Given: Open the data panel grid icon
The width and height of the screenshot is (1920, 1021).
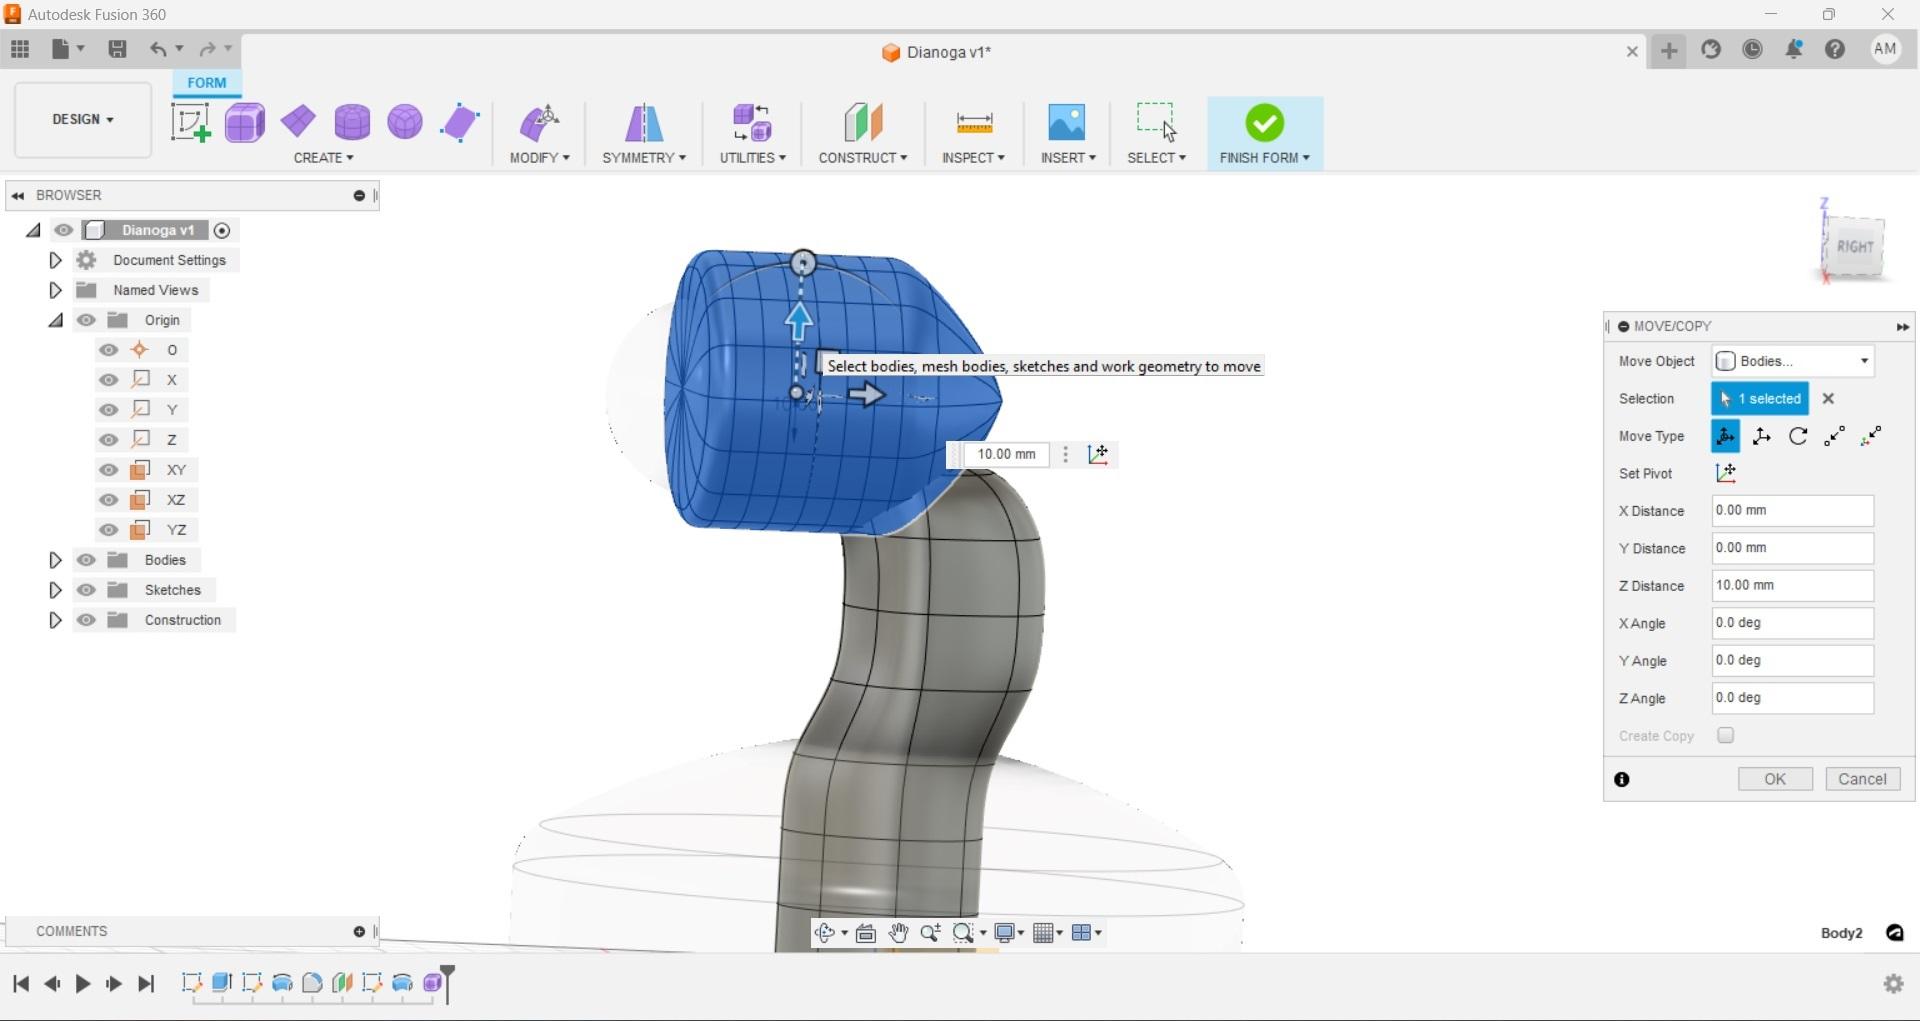Looking at the screenshot, I should click(x=20, y=49).
